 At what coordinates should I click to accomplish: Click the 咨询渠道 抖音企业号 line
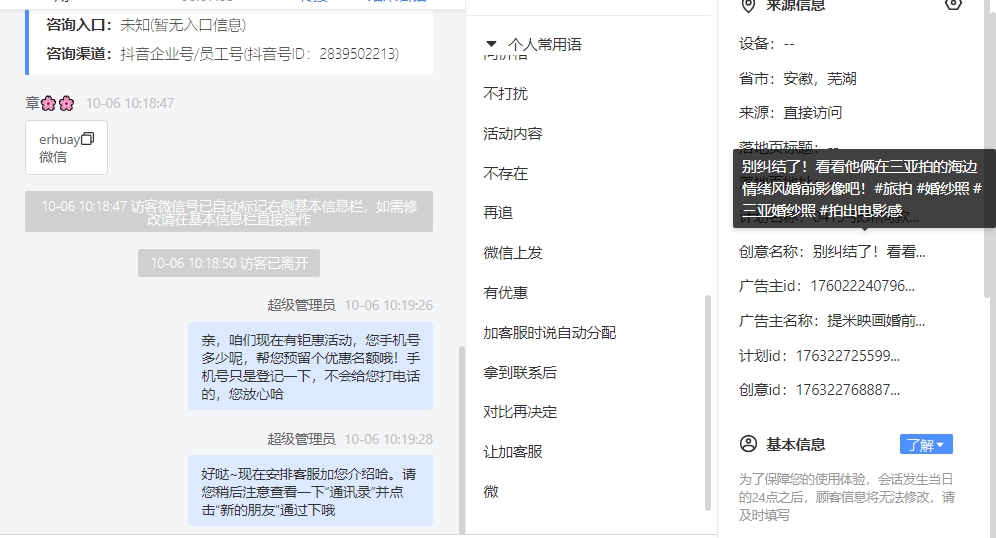222,54
